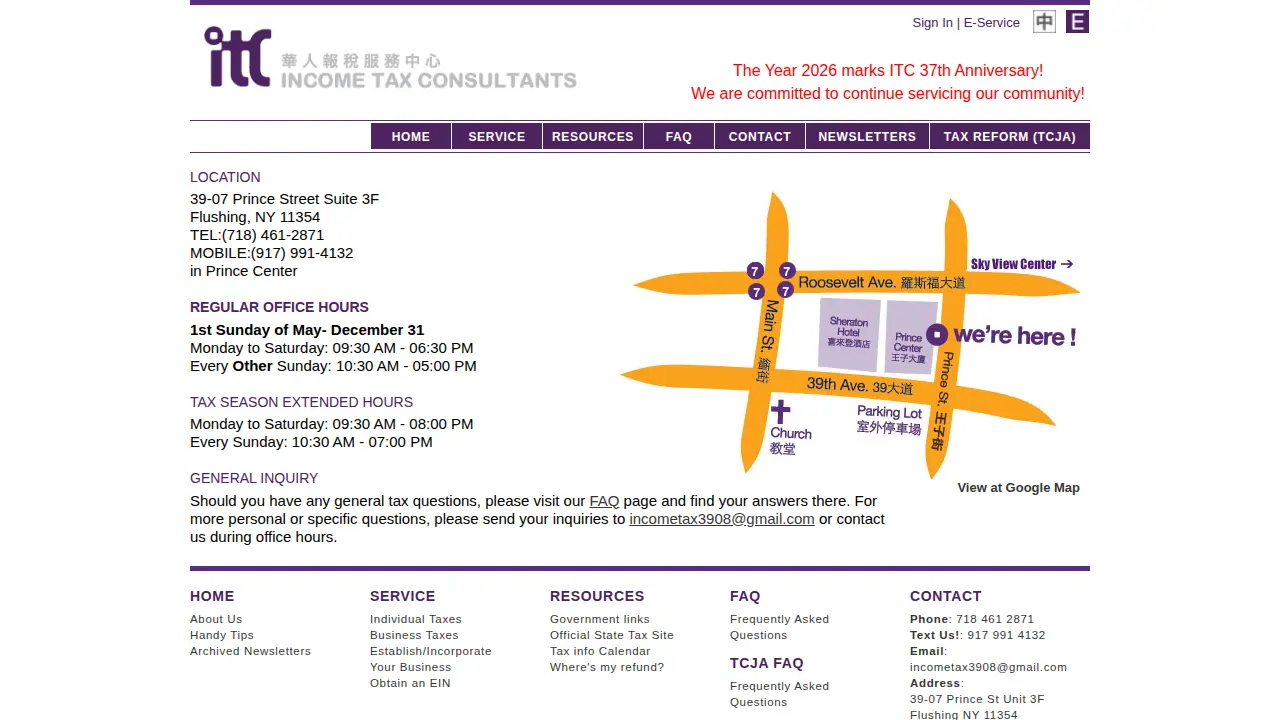1280x720 pixels.
Task: Click the LOCATION section heading
Action: pos(225,177)
